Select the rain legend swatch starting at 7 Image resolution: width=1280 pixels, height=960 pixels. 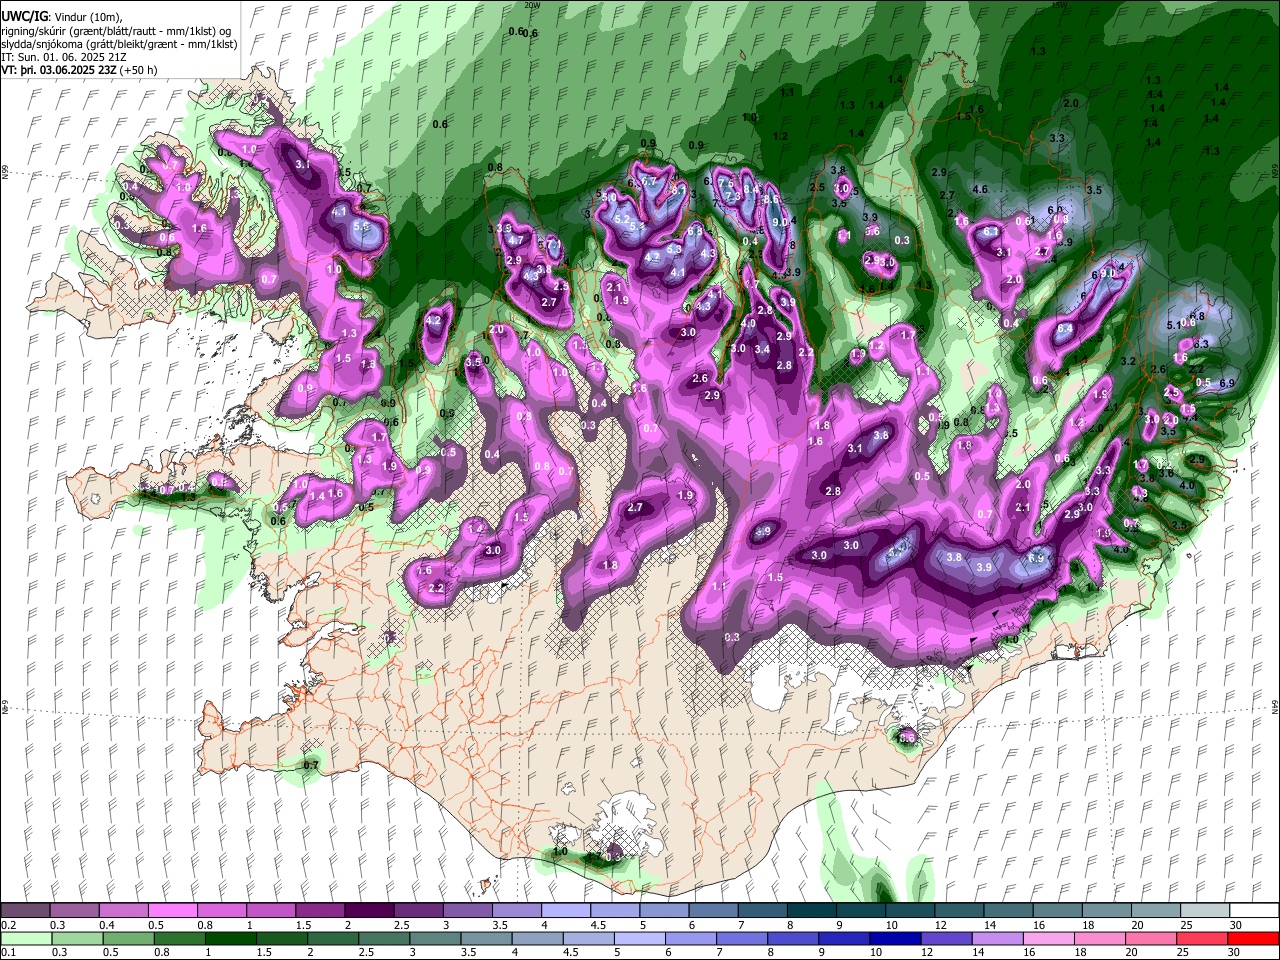point(740,938)
